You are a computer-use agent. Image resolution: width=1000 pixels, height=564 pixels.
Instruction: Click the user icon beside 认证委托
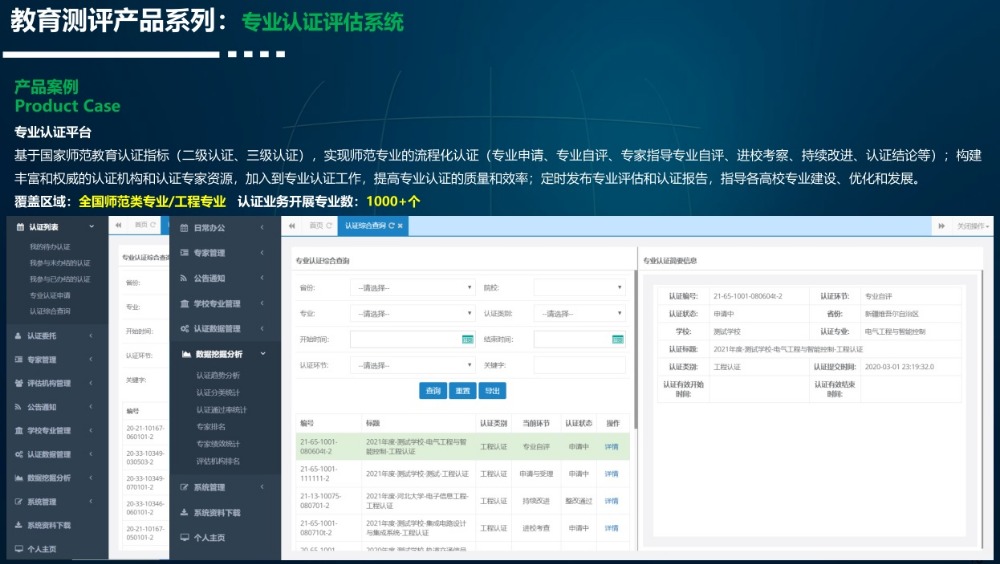point(20,336)
